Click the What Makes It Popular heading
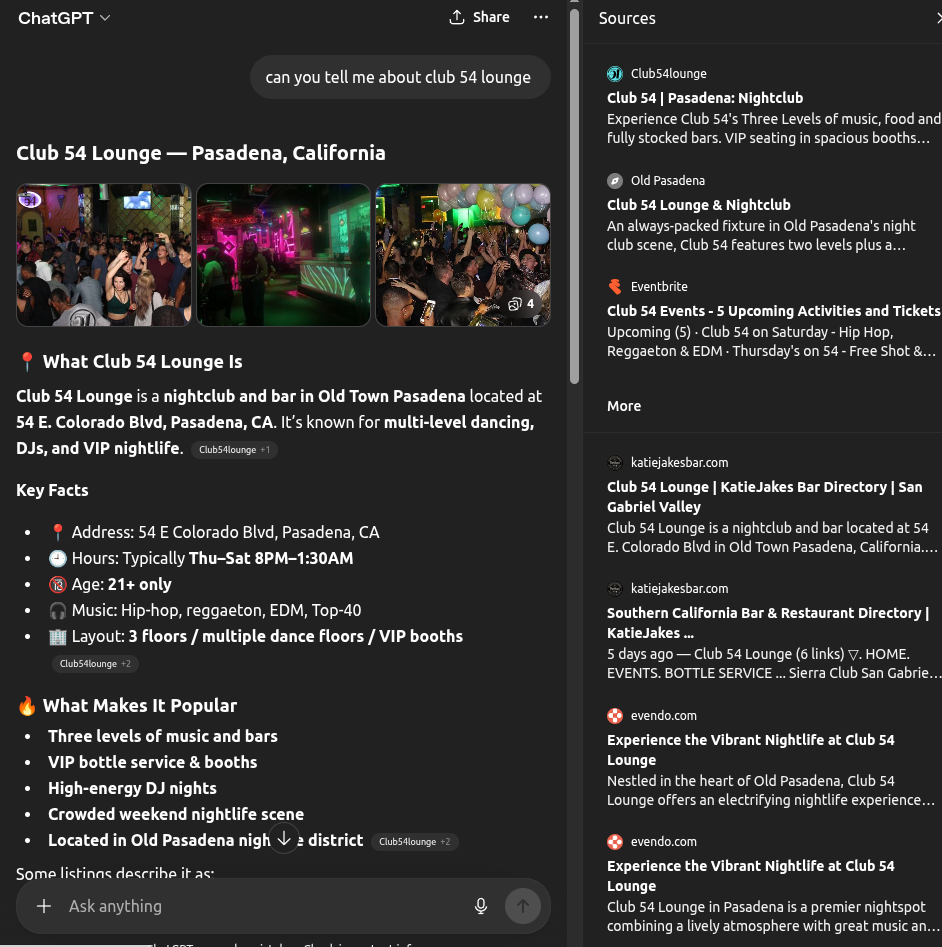Image resolution: width=942 pixels, height=947 pixels. coord(139,705)
